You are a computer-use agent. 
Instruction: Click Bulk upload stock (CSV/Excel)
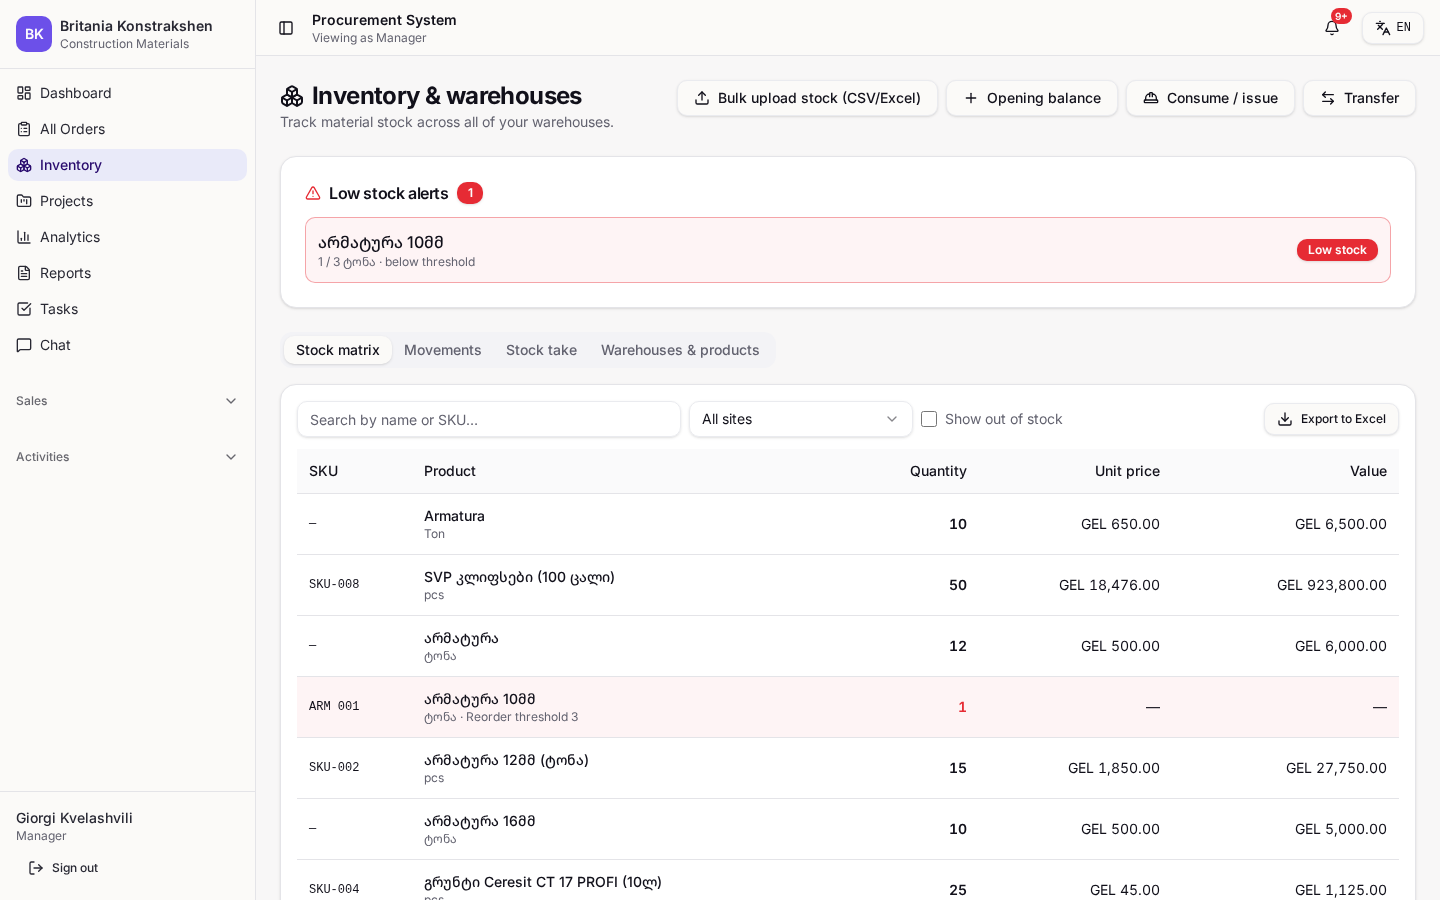pos(807,98)
